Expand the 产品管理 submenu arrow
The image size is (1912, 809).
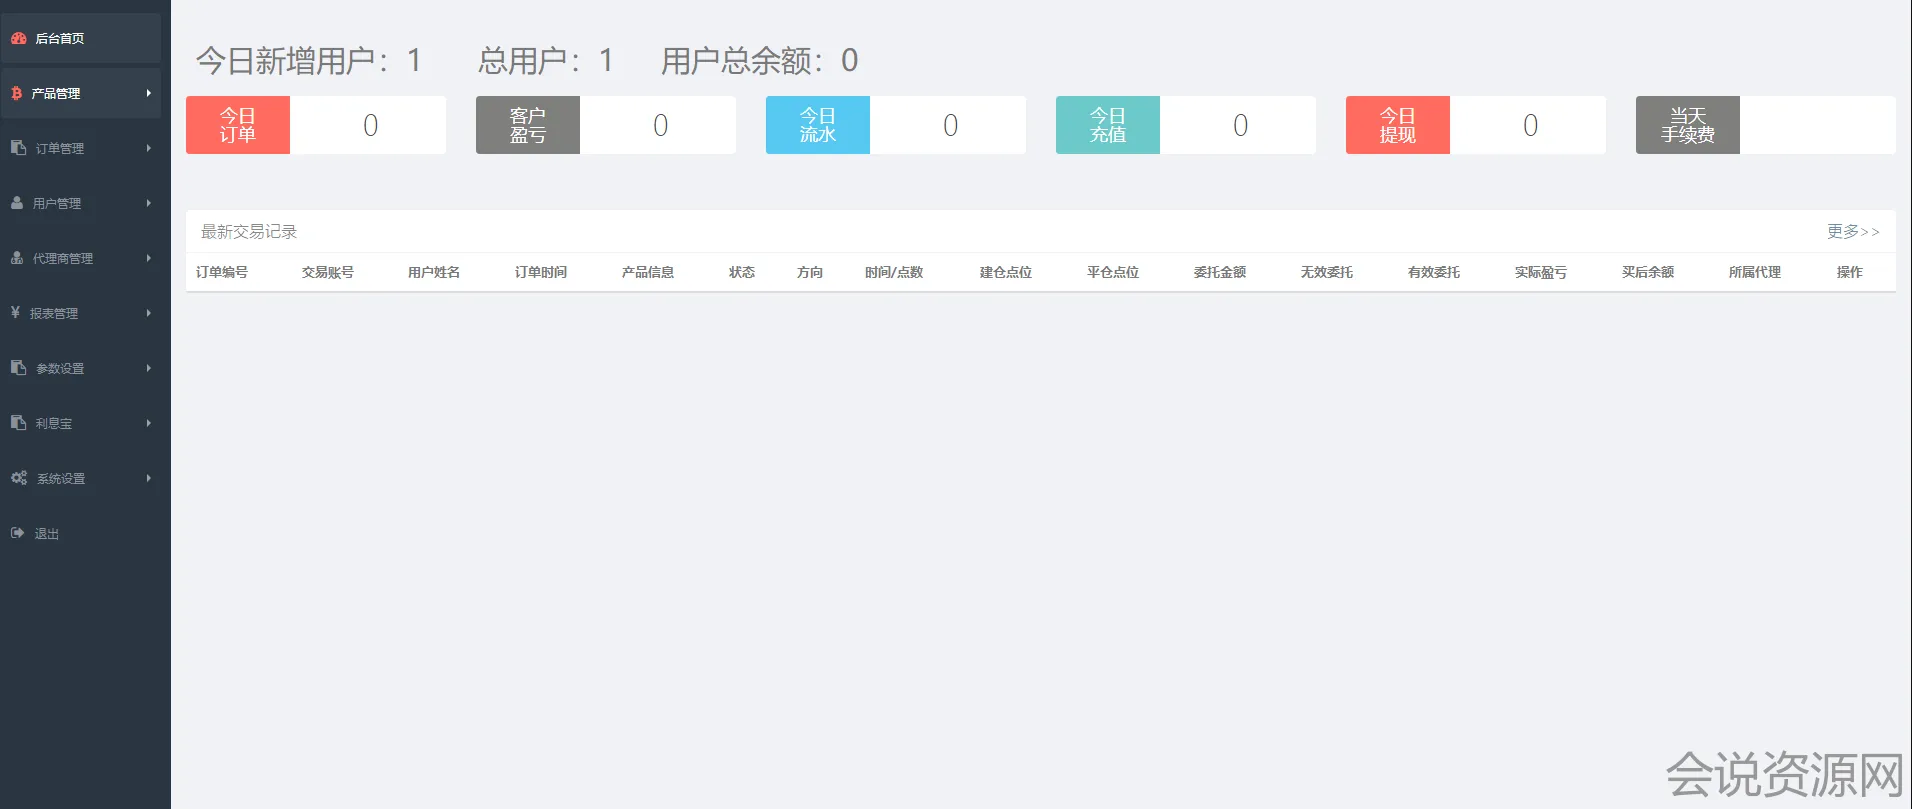[x=149, y=93]
